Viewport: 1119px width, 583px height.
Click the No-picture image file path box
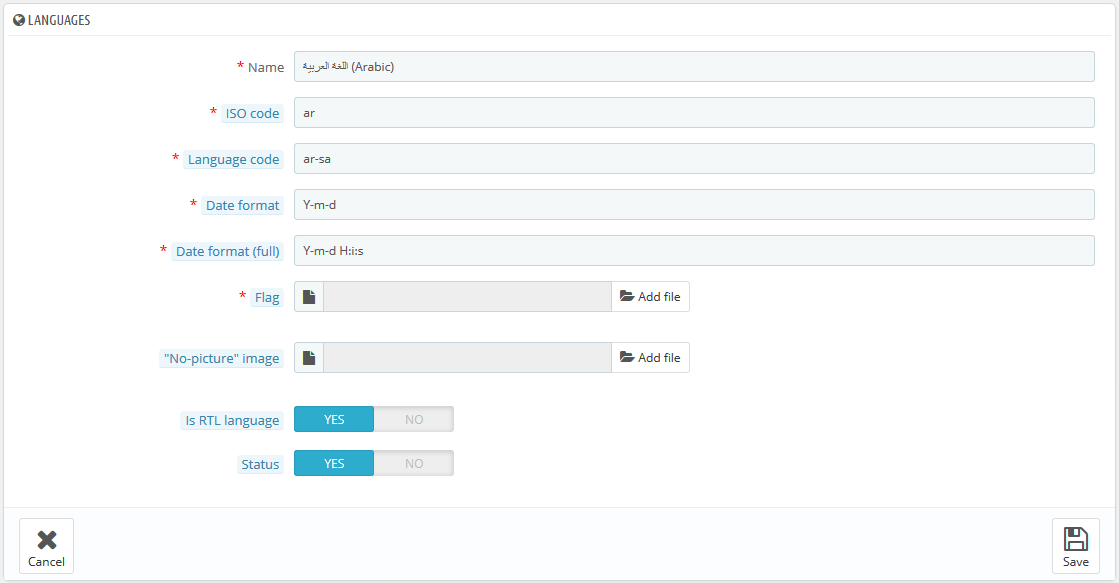(x=467, y=358)
